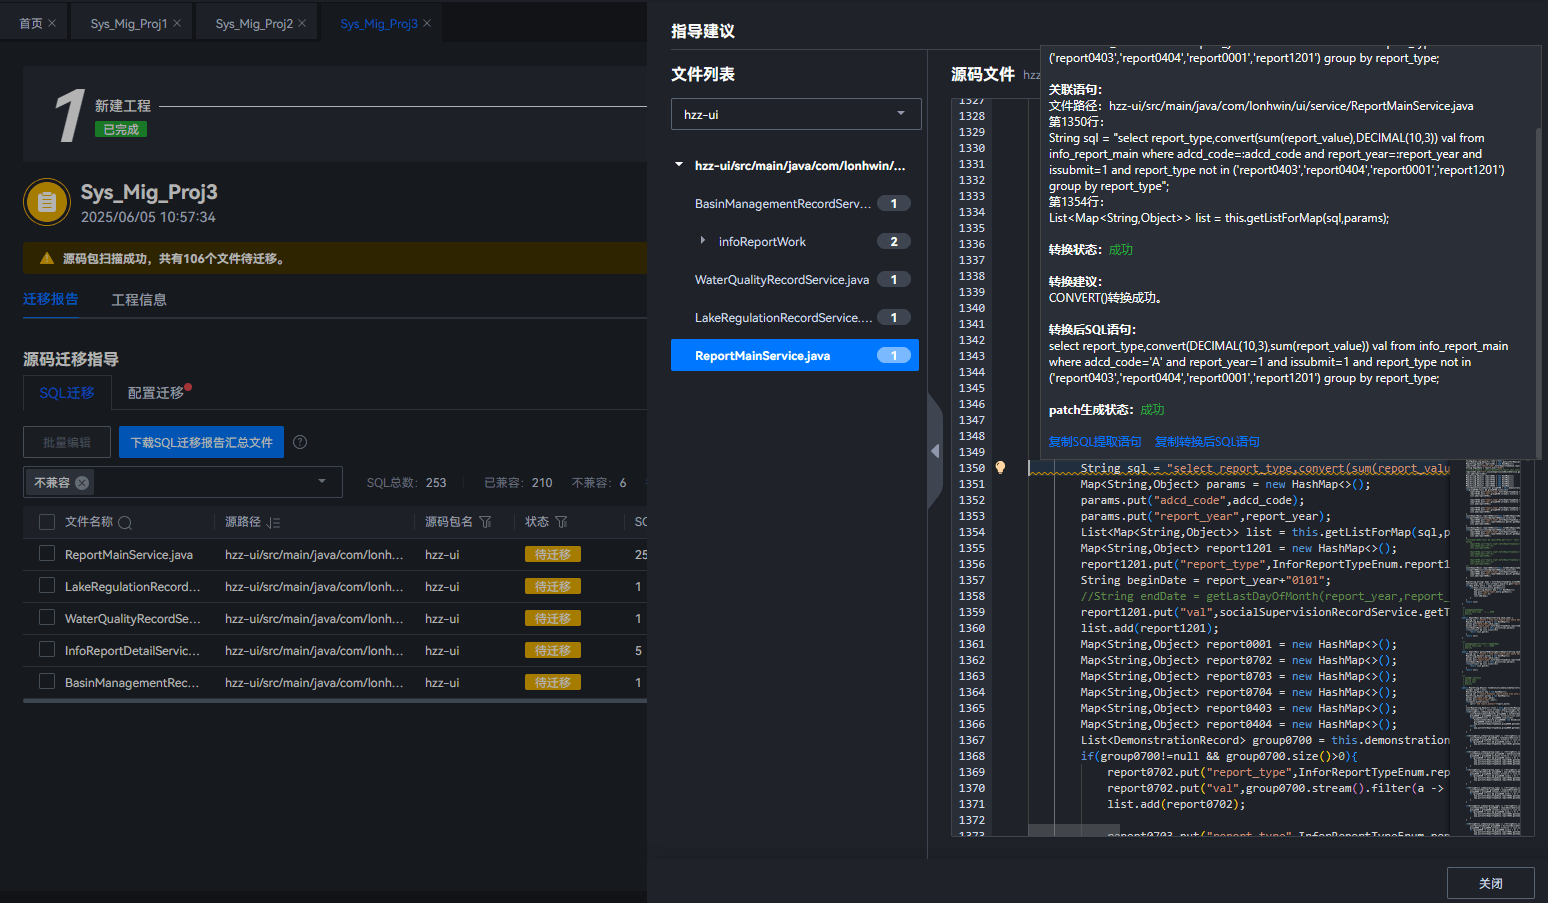
Task: Go to the 首页 tab
Action: pos(31,23)
